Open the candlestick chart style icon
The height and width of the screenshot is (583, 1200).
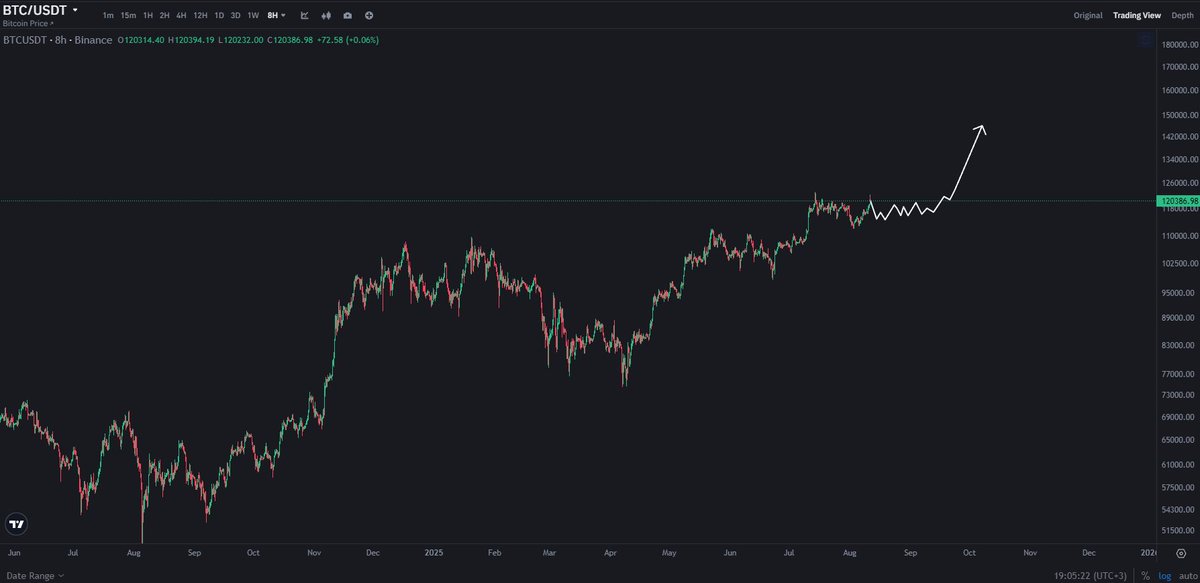326,15
